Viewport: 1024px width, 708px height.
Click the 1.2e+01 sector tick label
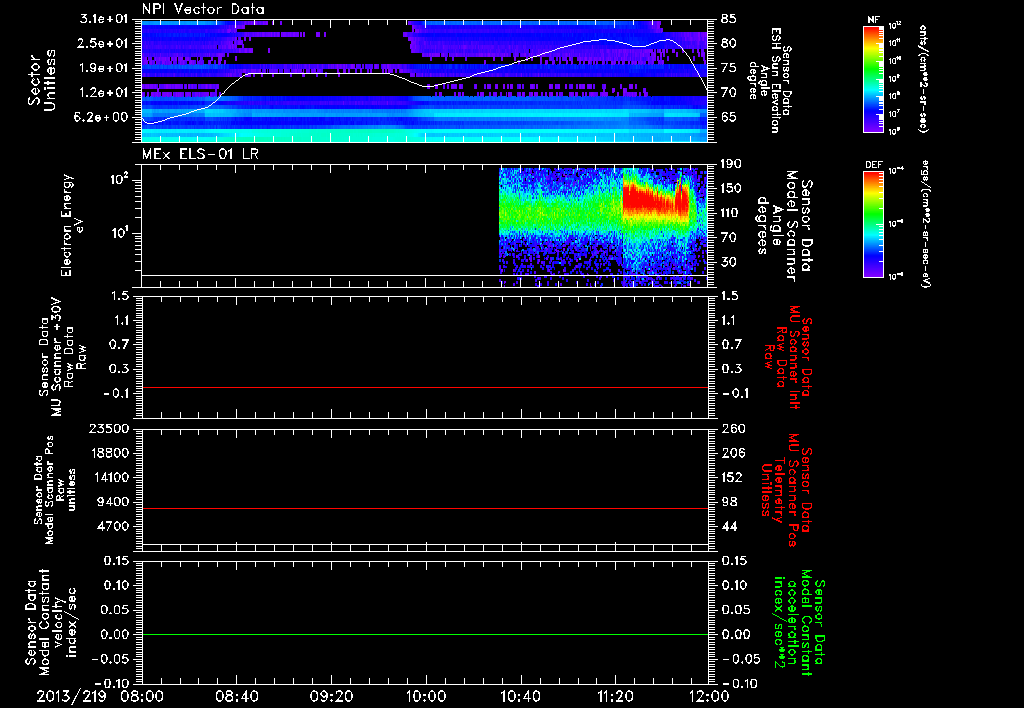(106, 93)
